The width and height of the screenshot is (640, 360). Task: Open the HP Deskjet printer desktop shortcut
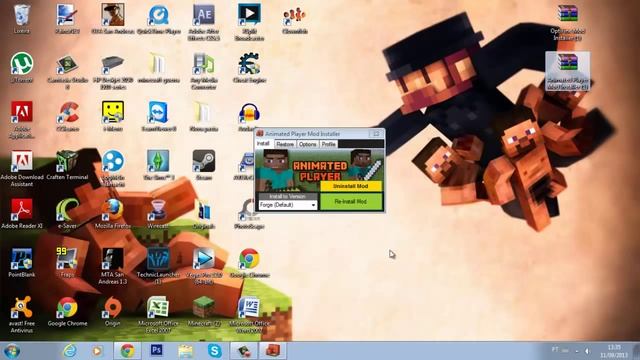pos(113,71)
